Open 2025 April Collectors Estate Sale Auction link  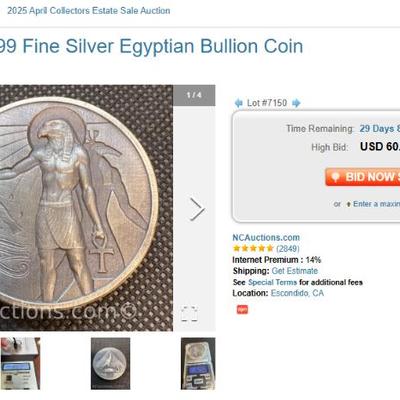(x=89, y=11)
